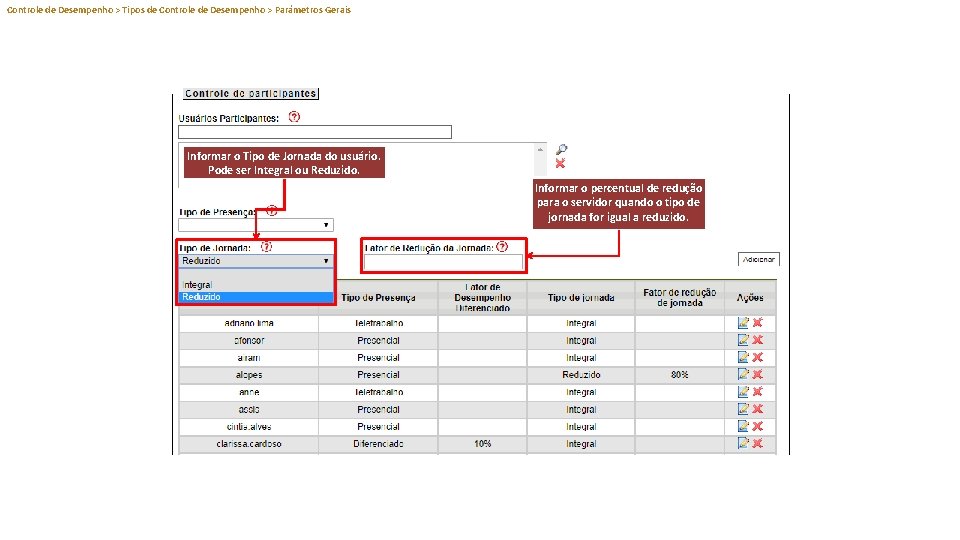Click the Tipo de Presença column header
The width and height of the screenshot is (960, 540).
point(378,298)
